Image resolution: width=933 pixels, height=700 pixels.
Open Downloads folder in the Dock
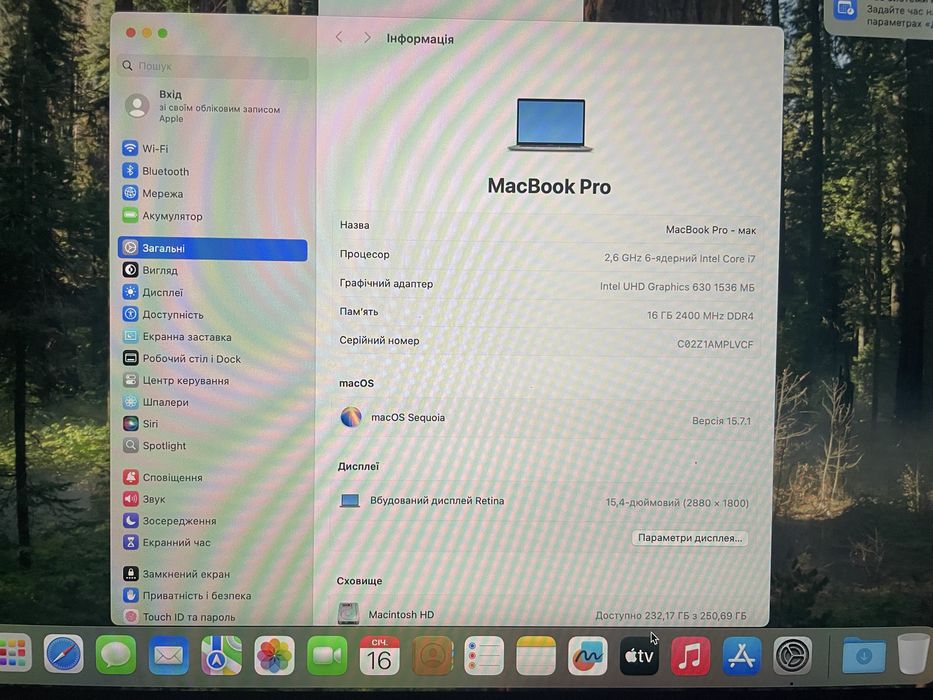click(x=863, y=655)
